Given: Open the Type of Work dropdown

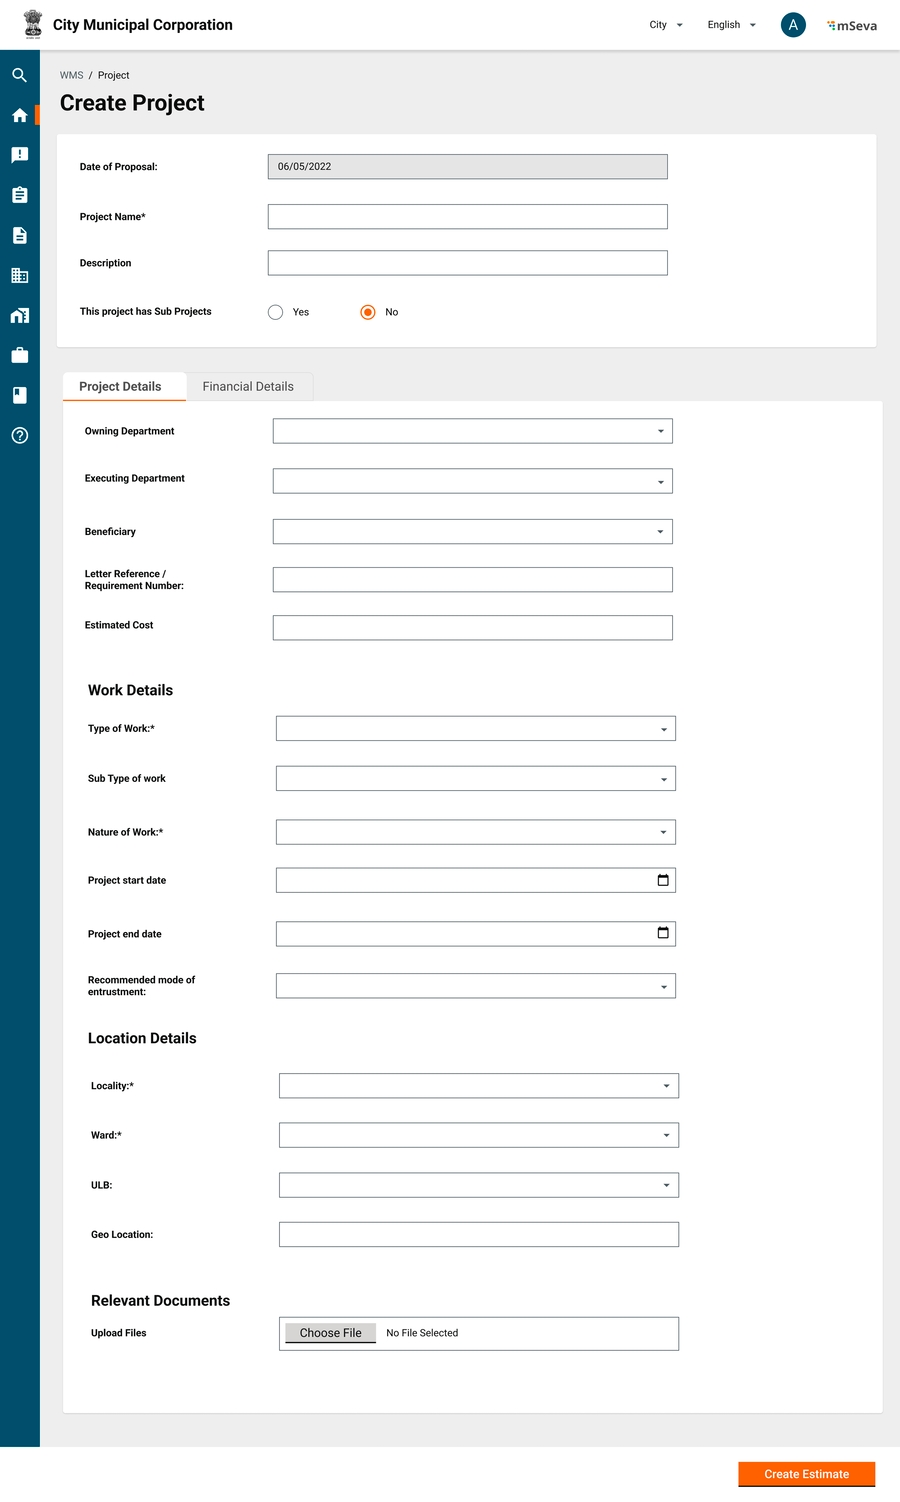Looking at the screenshot, I should pyautogui.click(x=475, y=729).
